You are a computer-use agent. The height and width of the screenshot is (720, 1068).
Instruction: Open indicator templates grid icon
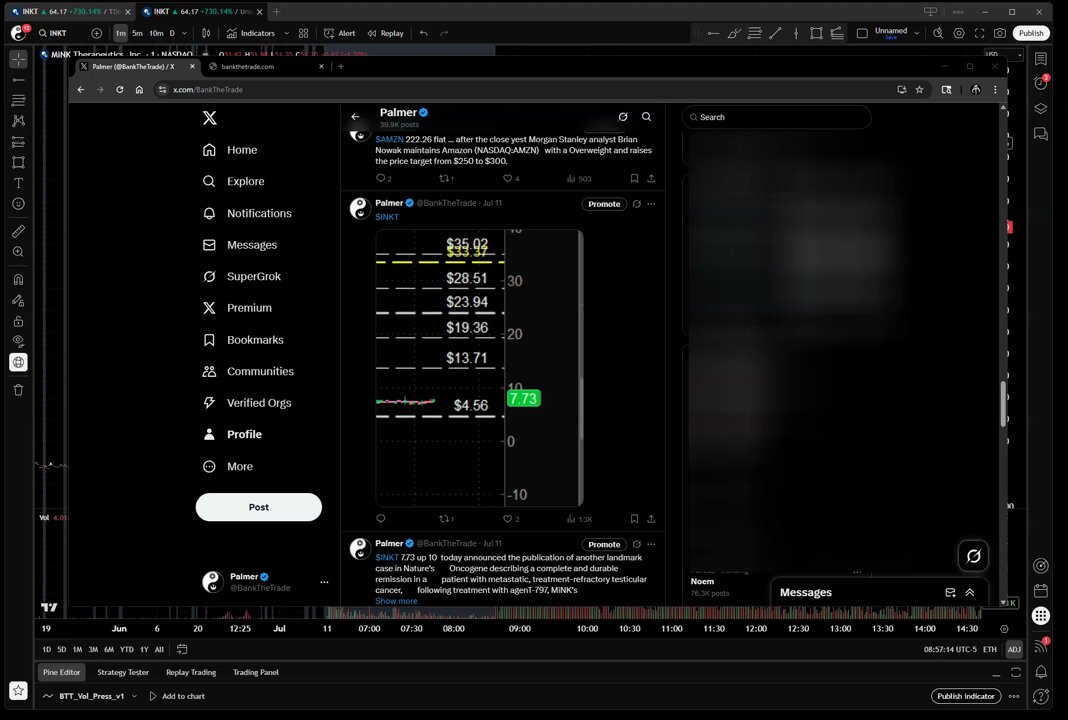tap(304, 33)
